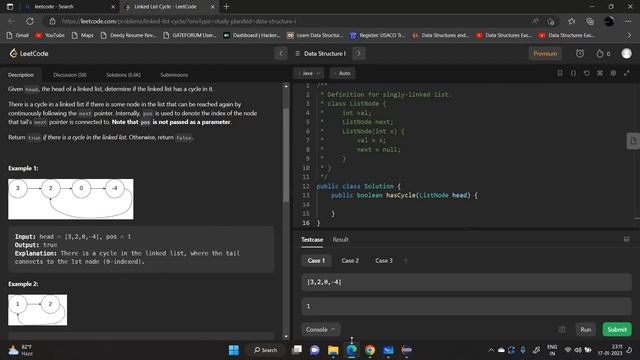Select Case 2 testcase

click(x=350, y=260)
